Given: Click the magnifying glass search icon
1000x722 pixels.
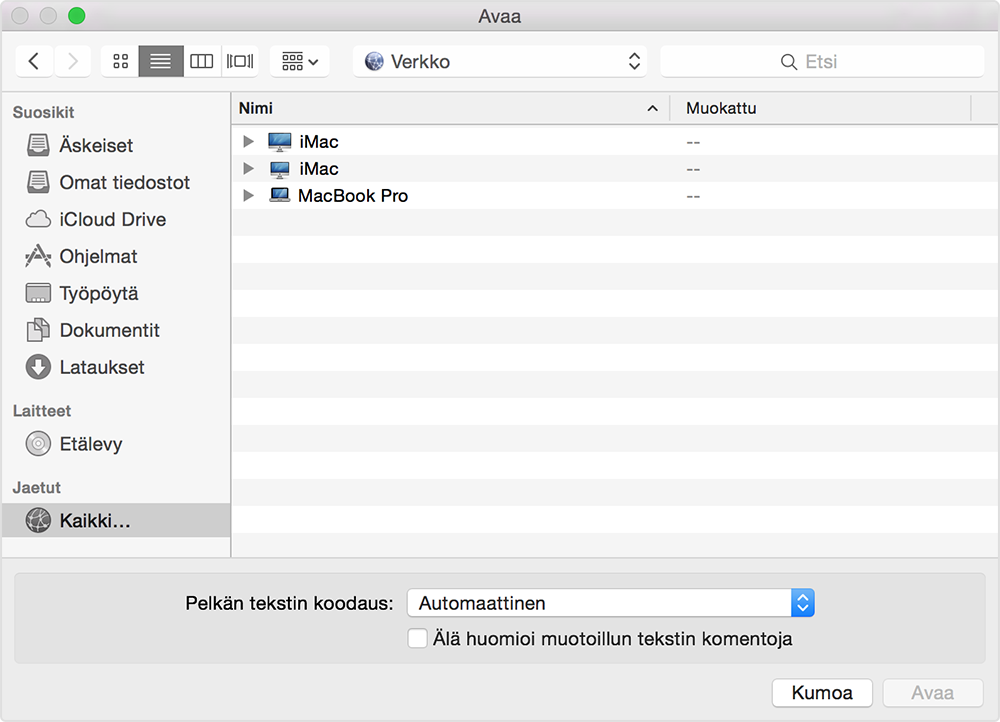Looking at the screenshot, I should [x=789, y=62].
